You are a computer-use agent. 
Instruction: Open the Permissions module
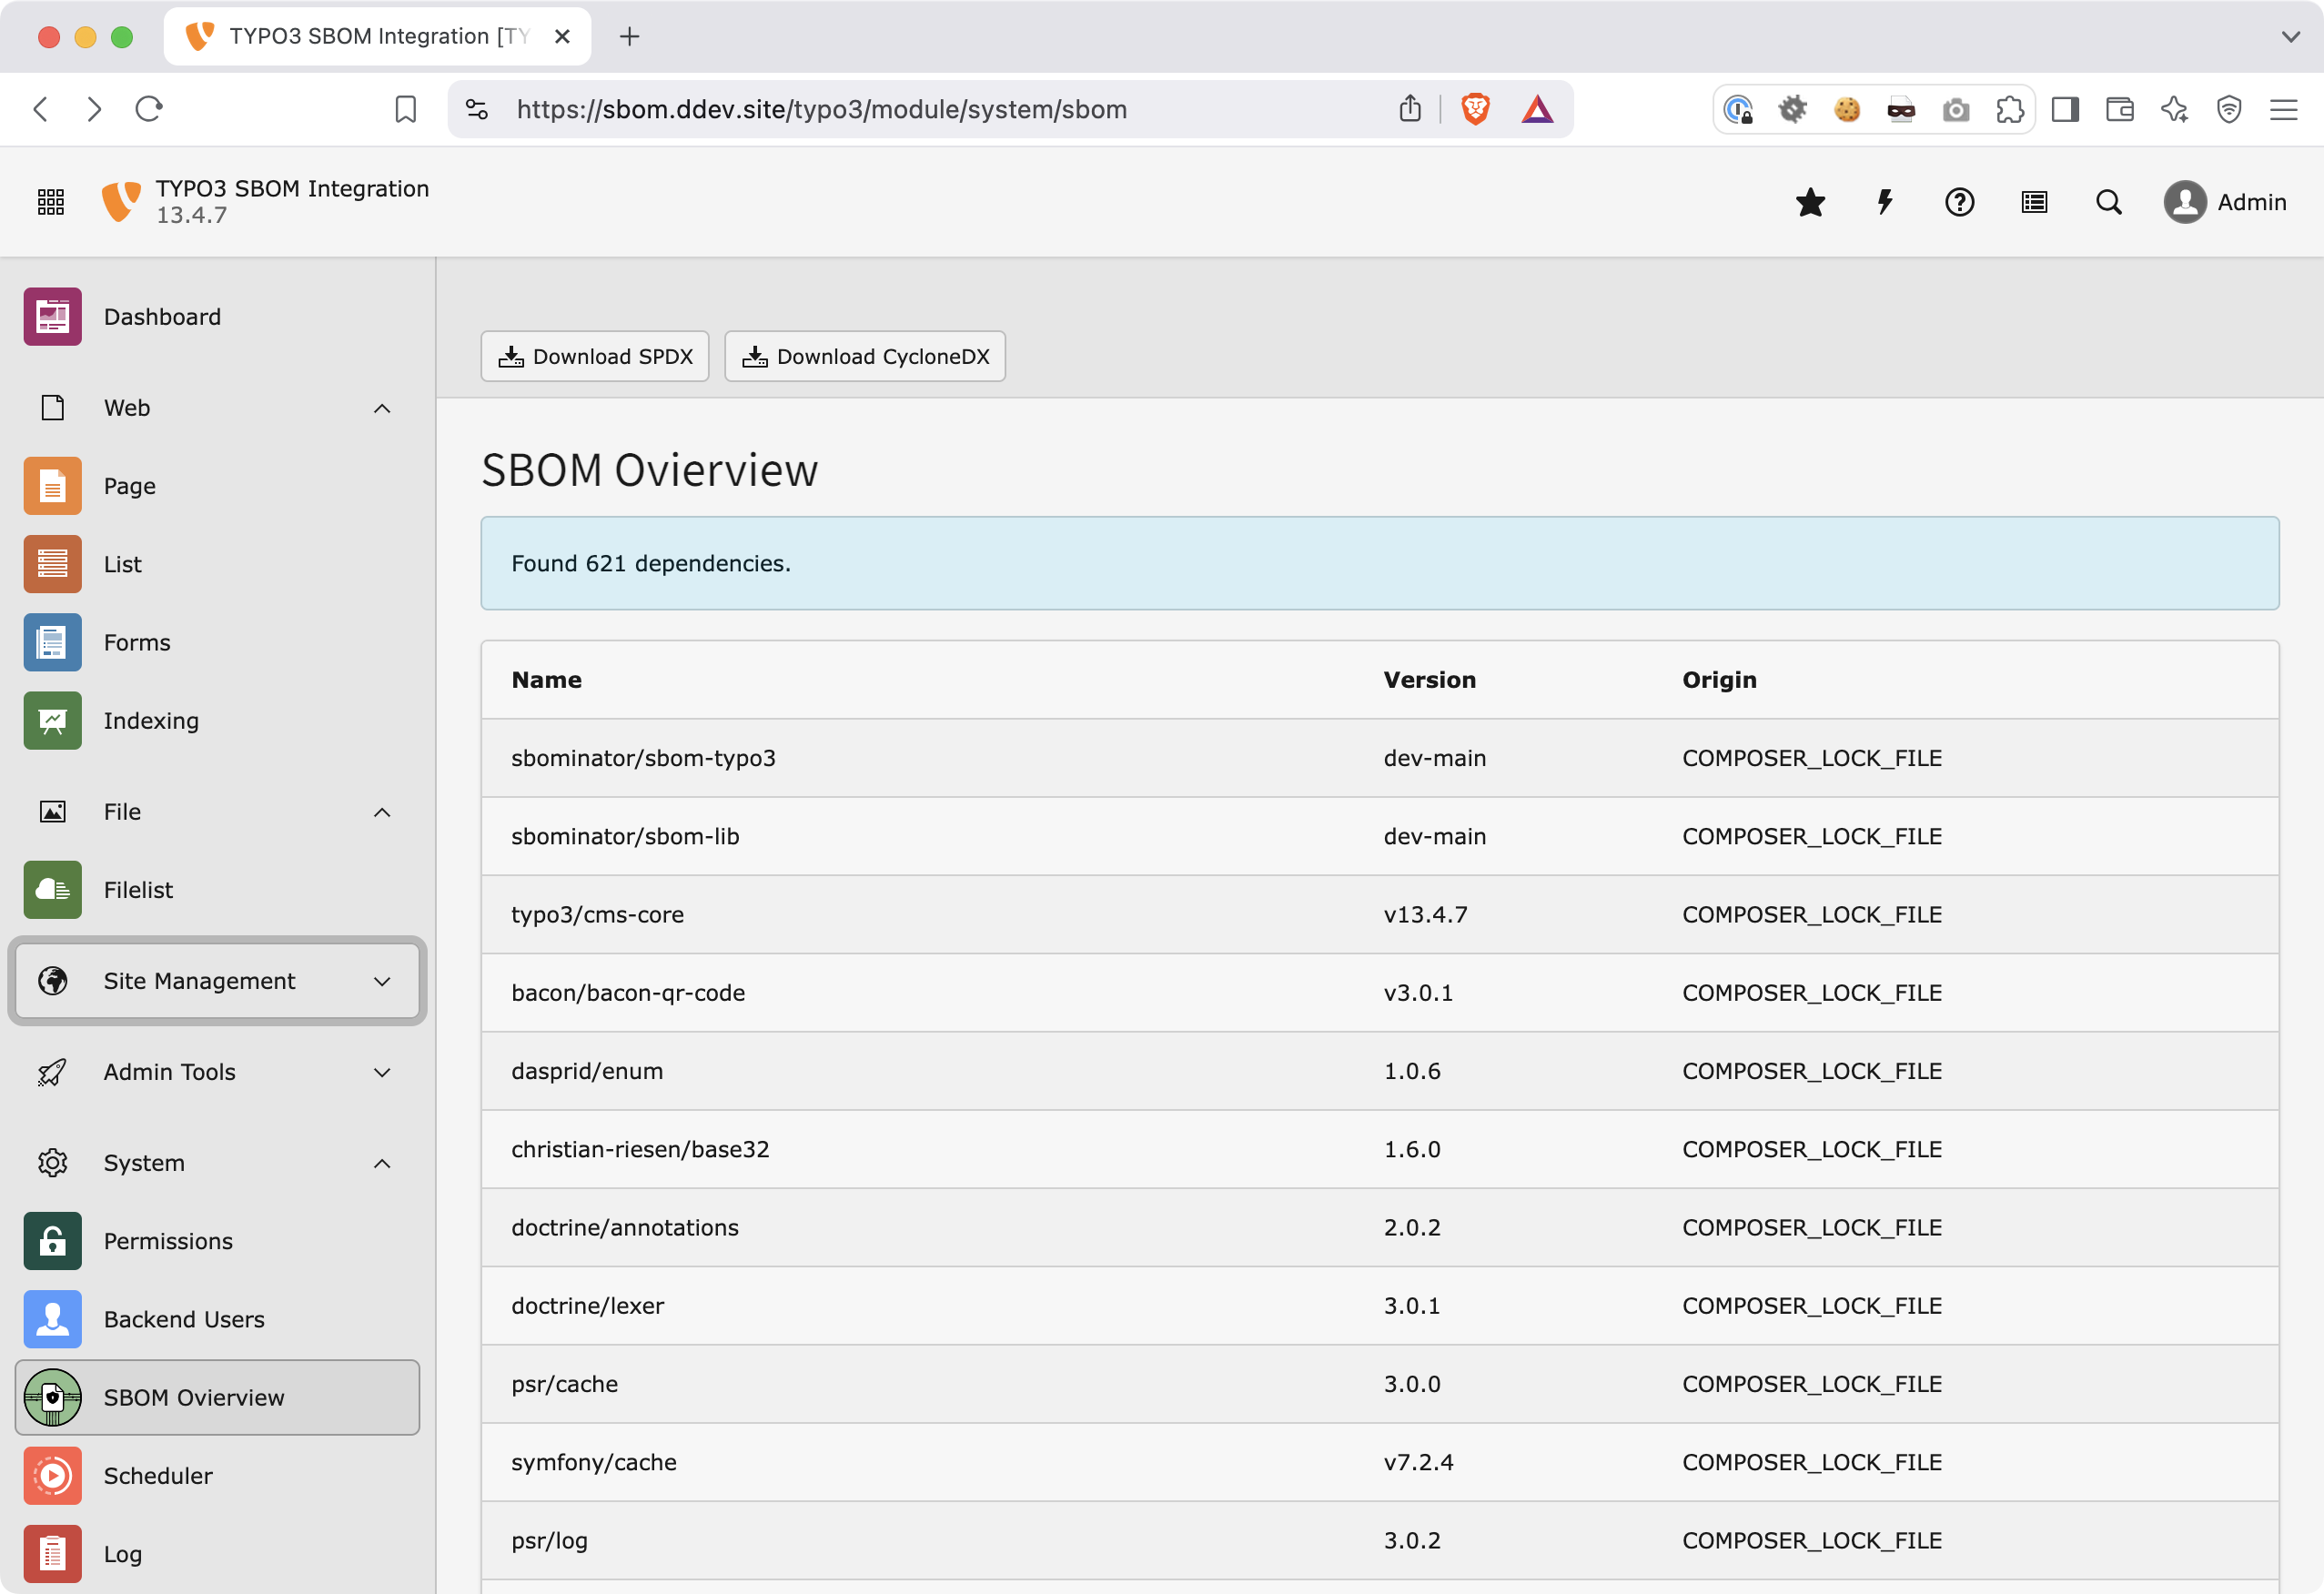click(x=168, y=1241)
